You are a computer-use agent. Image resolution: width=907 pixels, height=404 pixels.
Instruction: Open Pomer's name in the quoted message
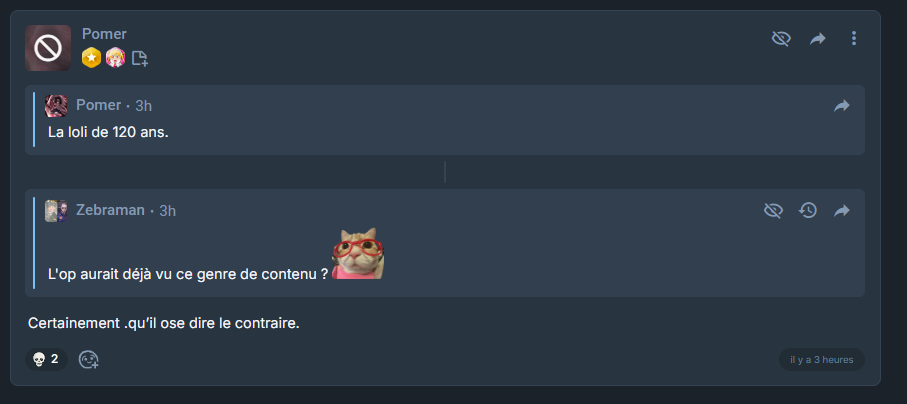[x=99, y=105]
